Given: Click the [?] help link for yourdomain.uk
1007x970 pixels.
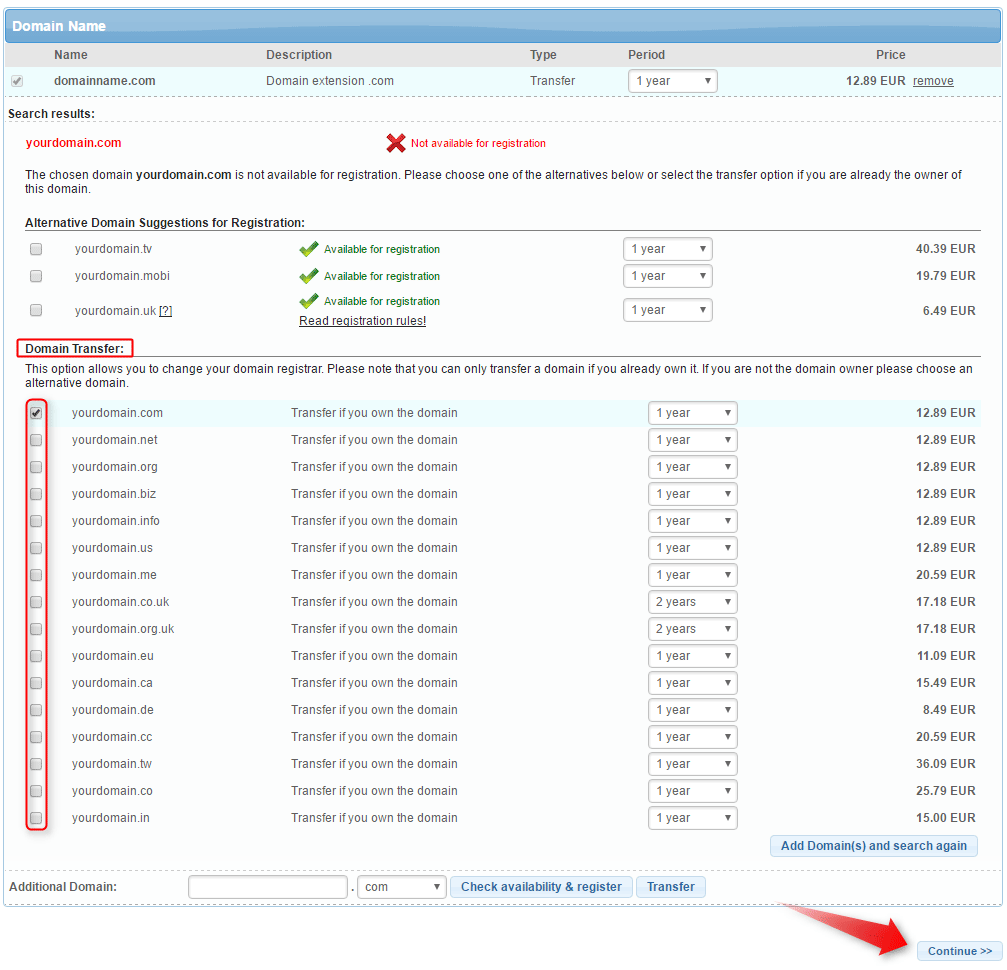Looking at the screenshot, I should click(x=166, y=311).
